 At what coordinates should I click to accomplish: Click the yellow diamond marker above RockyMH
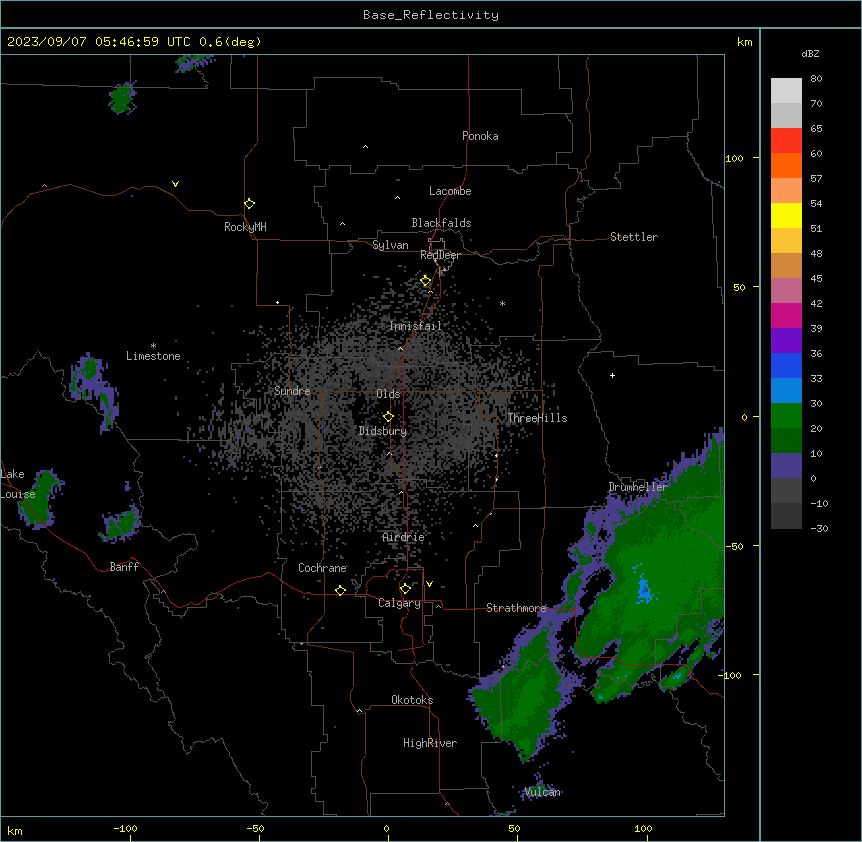[250, 204]
